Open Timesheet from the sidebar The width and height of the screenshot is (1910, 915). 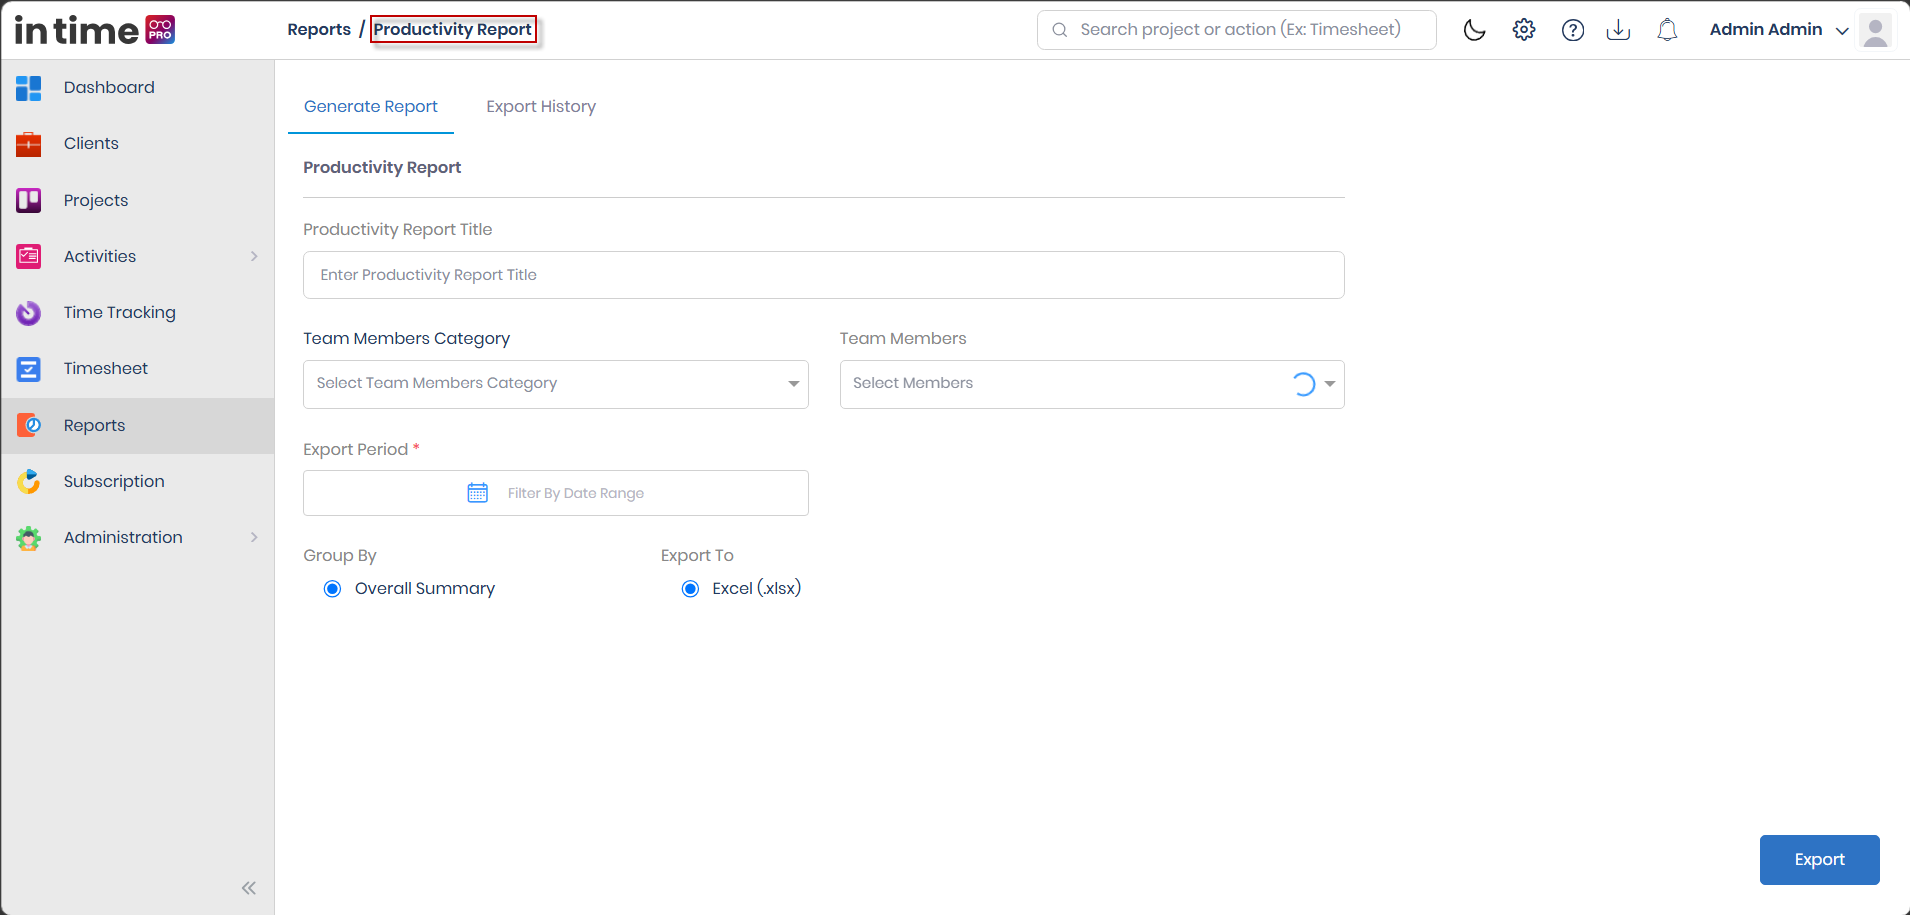coord(138,369)
